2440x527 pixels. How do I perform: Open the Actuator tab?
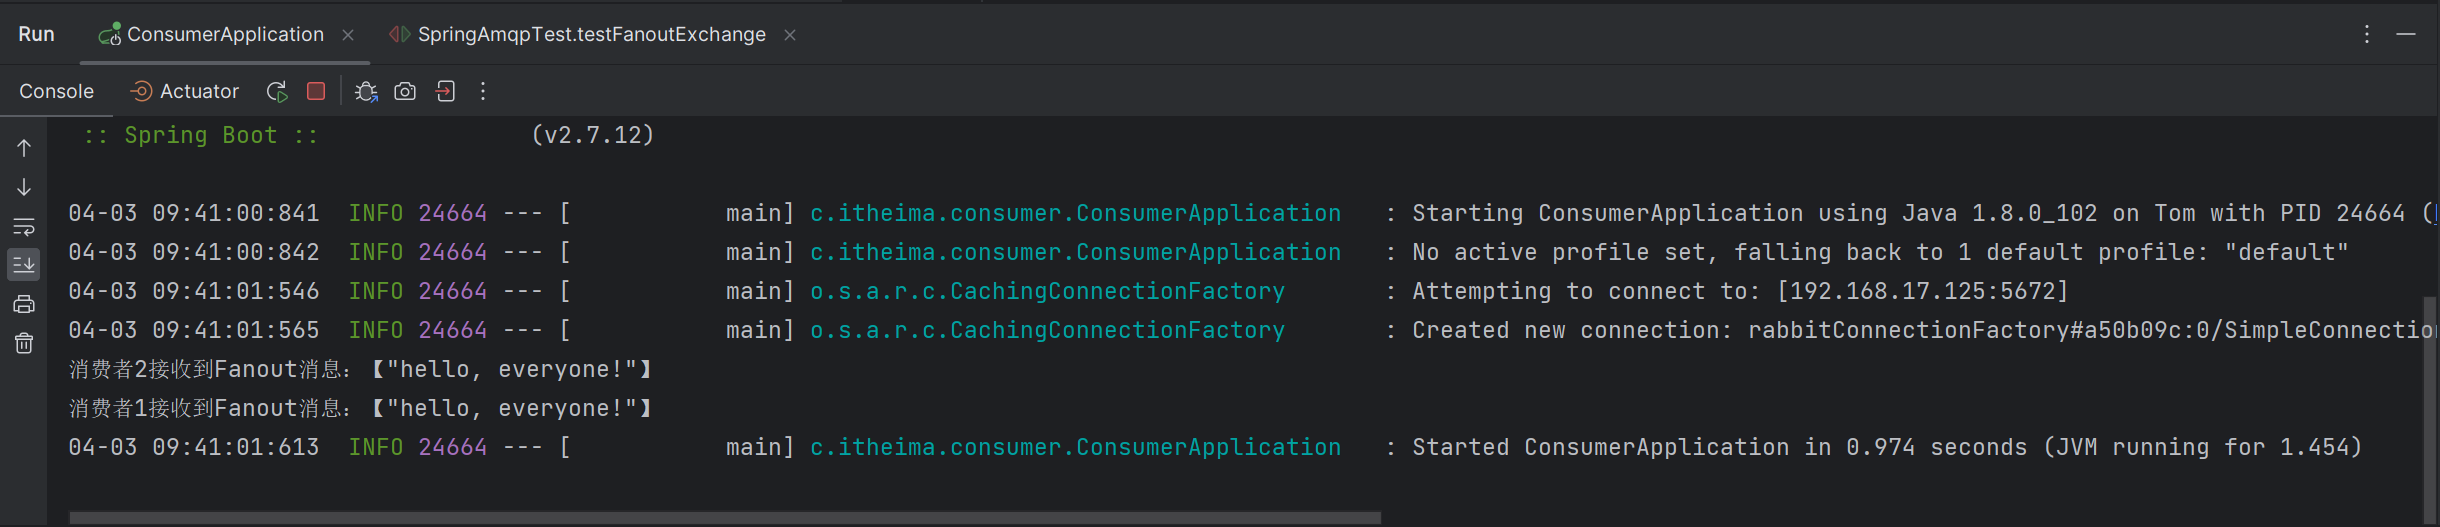186,92
